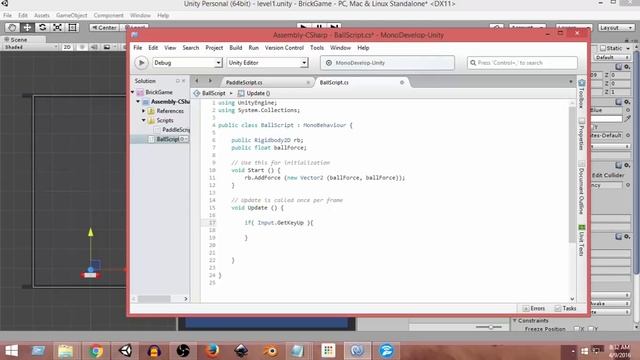The height and width of the screenshot is (360, 640).
Task: Open Blender from the taskbar
Action: 270,351
